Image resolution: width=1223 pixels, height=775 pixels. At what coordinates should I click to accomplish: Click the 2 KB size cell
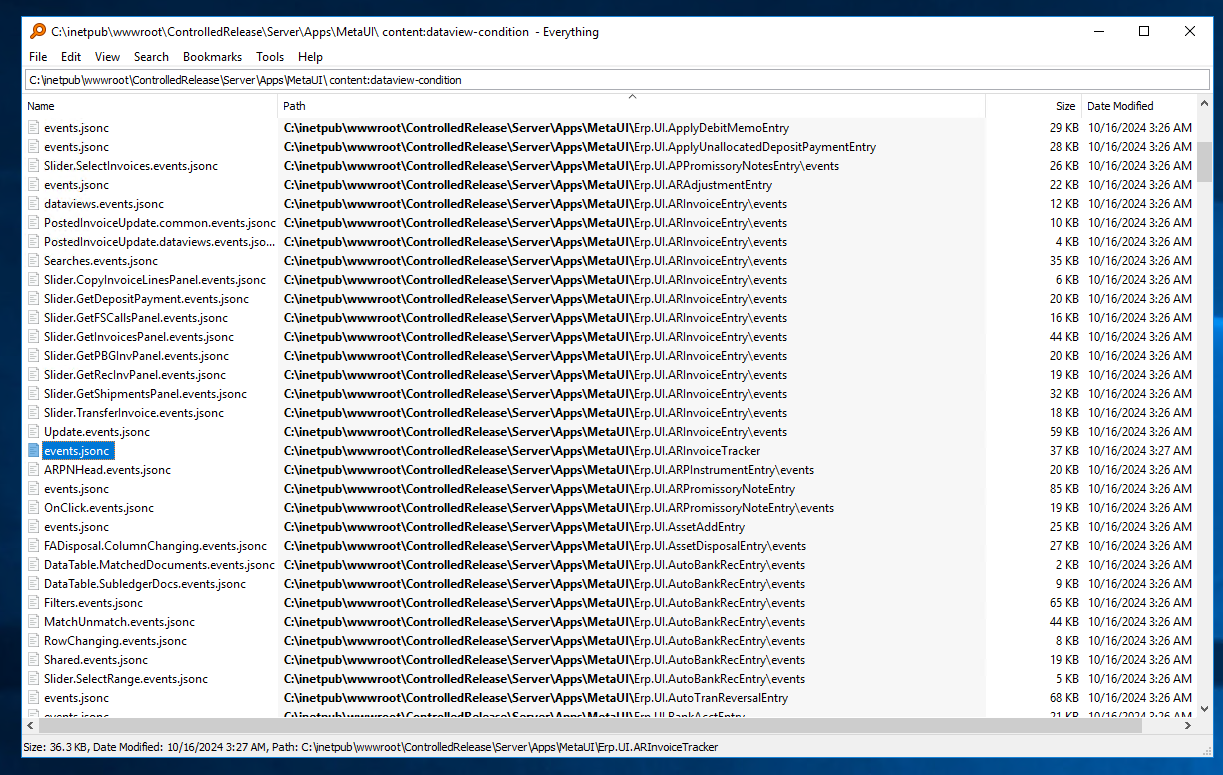1067,565
